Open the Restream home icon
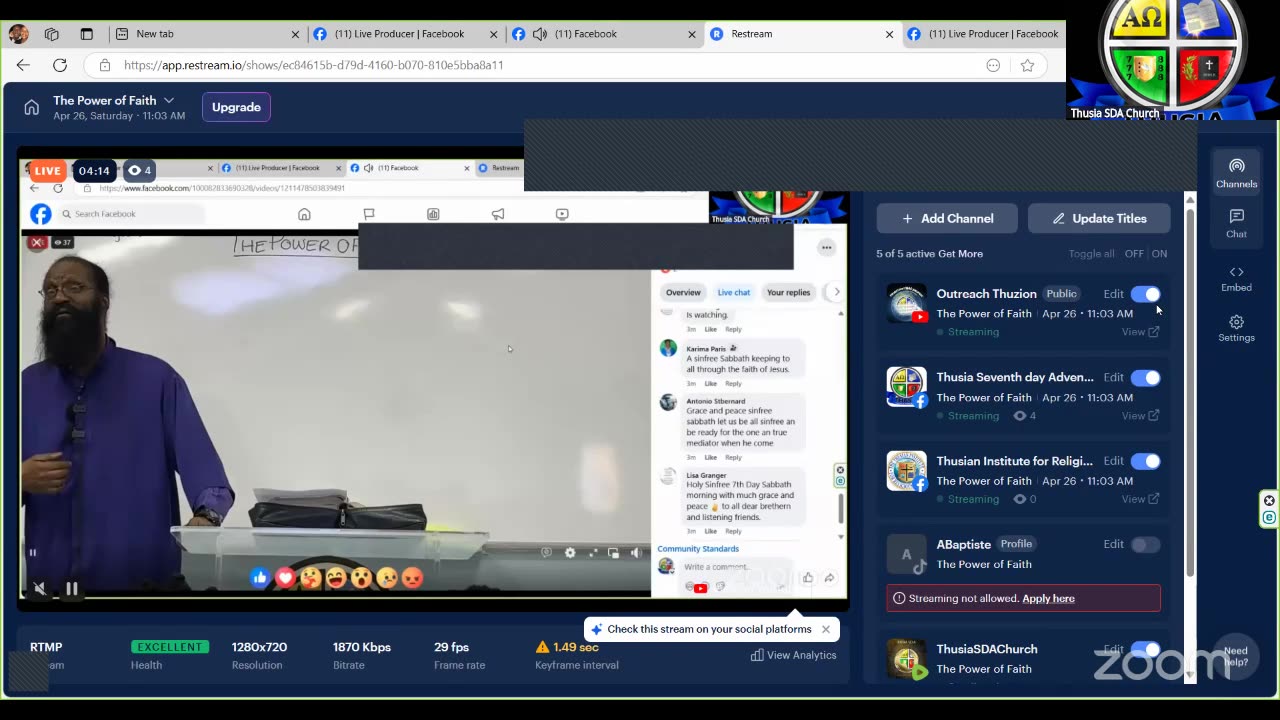 pos(32,107)
